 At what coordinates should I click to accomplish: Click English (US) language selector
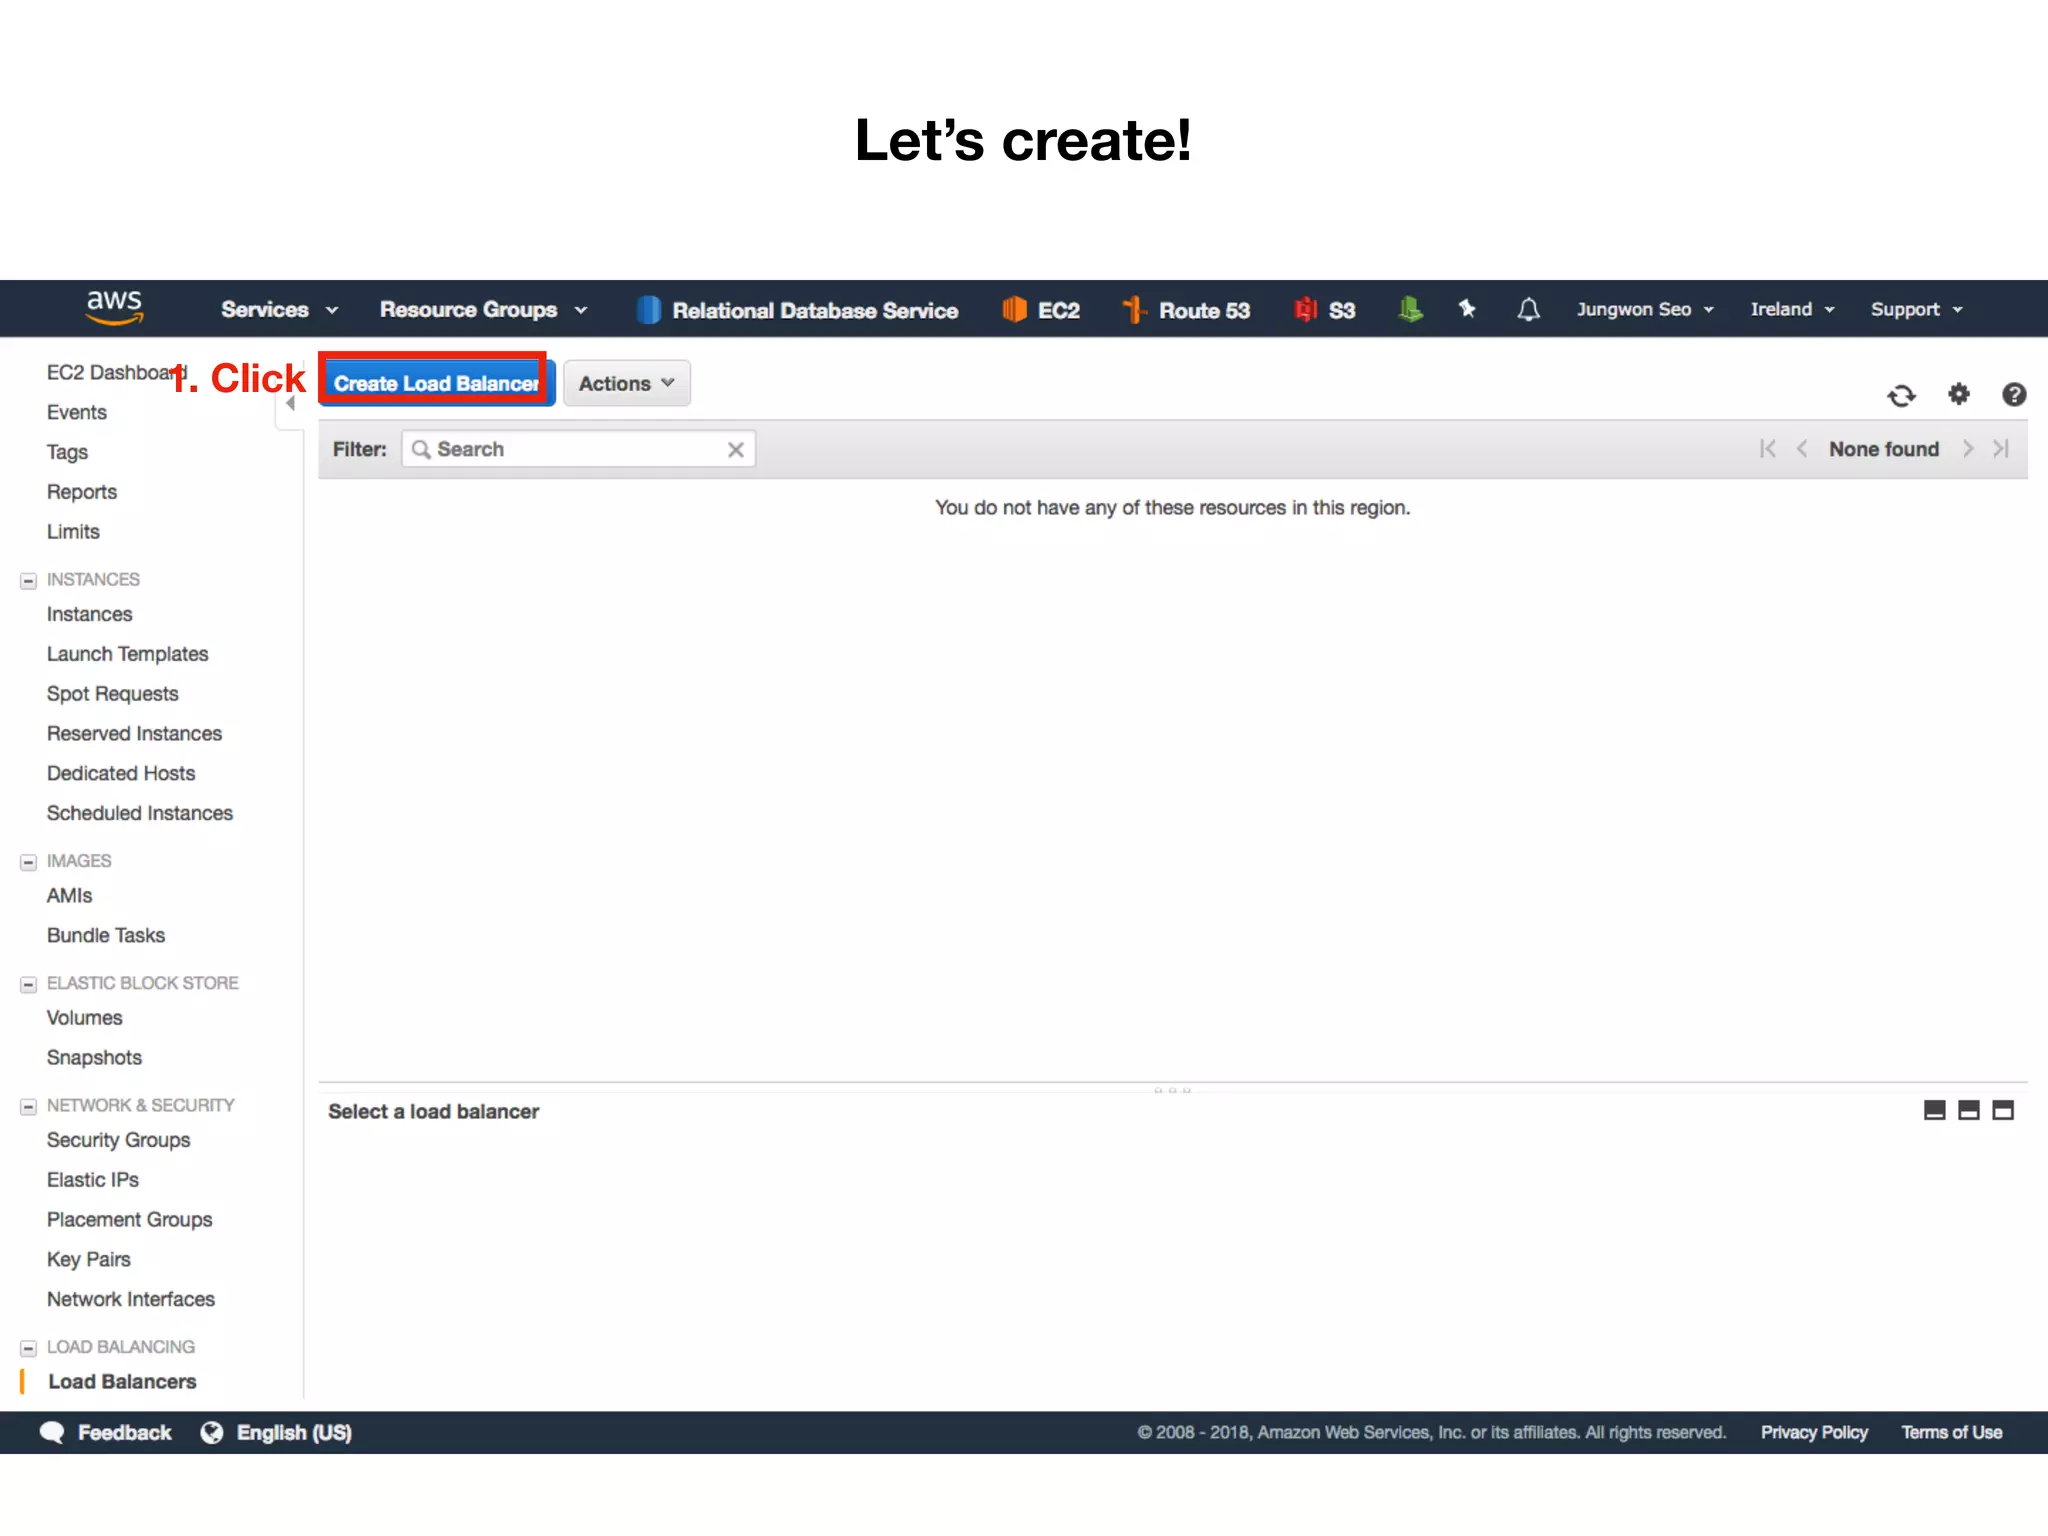click(294, 1433)
